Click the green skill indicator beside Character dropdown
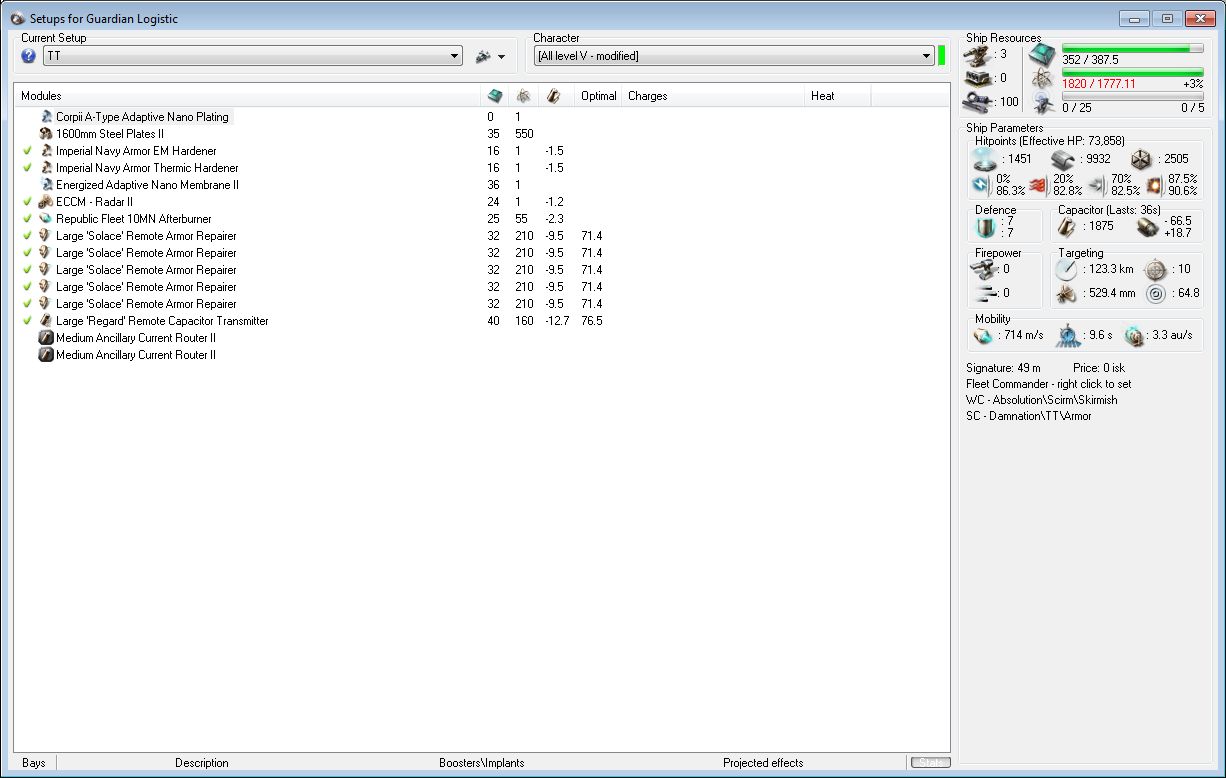The width and height of the screenshot is (1226, 778). (x=942, y=56)
